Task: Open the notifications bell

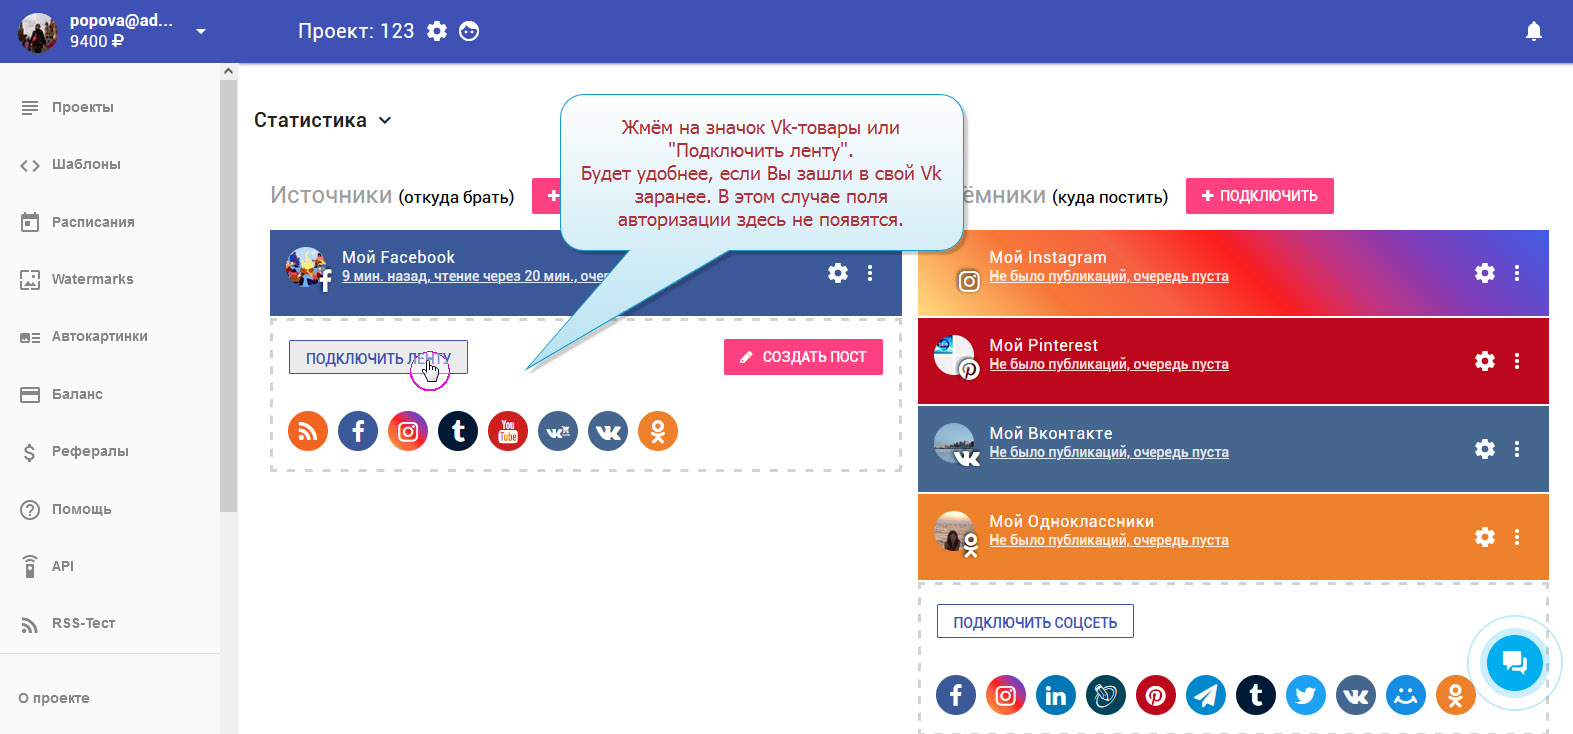Action: pos(1533,31)
